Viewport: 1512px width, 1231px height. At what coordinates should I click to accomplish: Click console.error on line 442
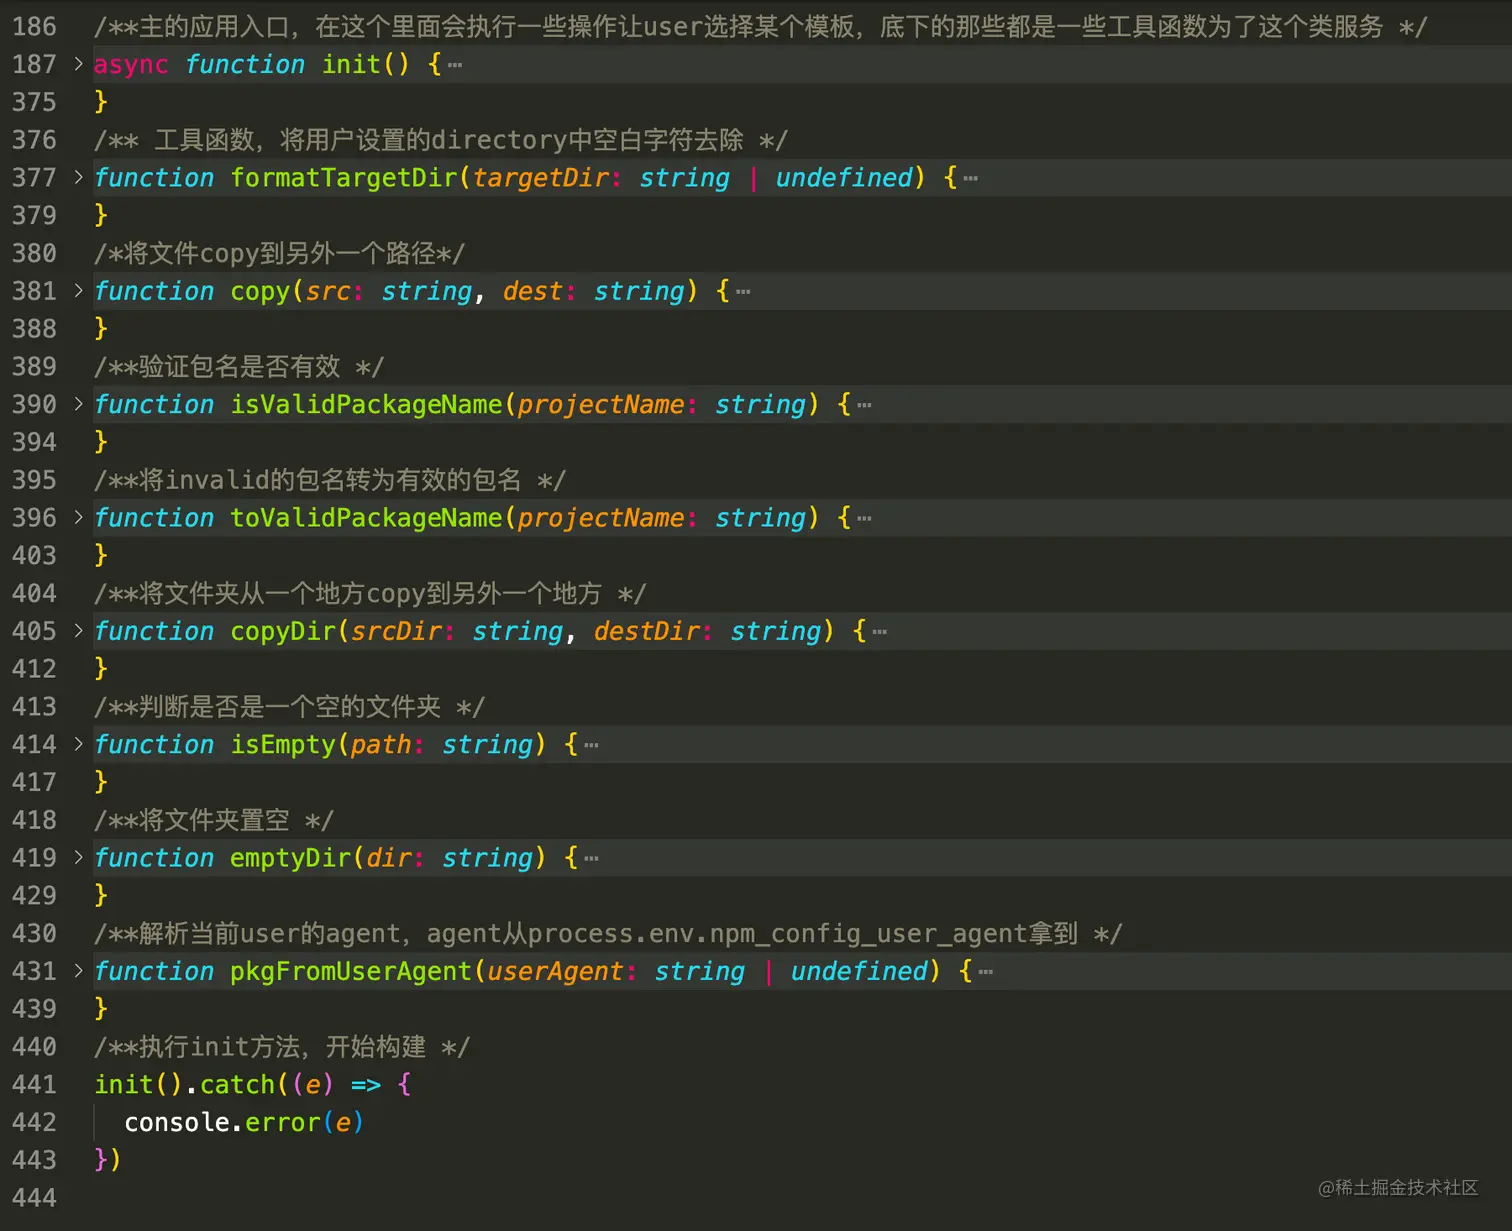click(x=222, y=1122)
